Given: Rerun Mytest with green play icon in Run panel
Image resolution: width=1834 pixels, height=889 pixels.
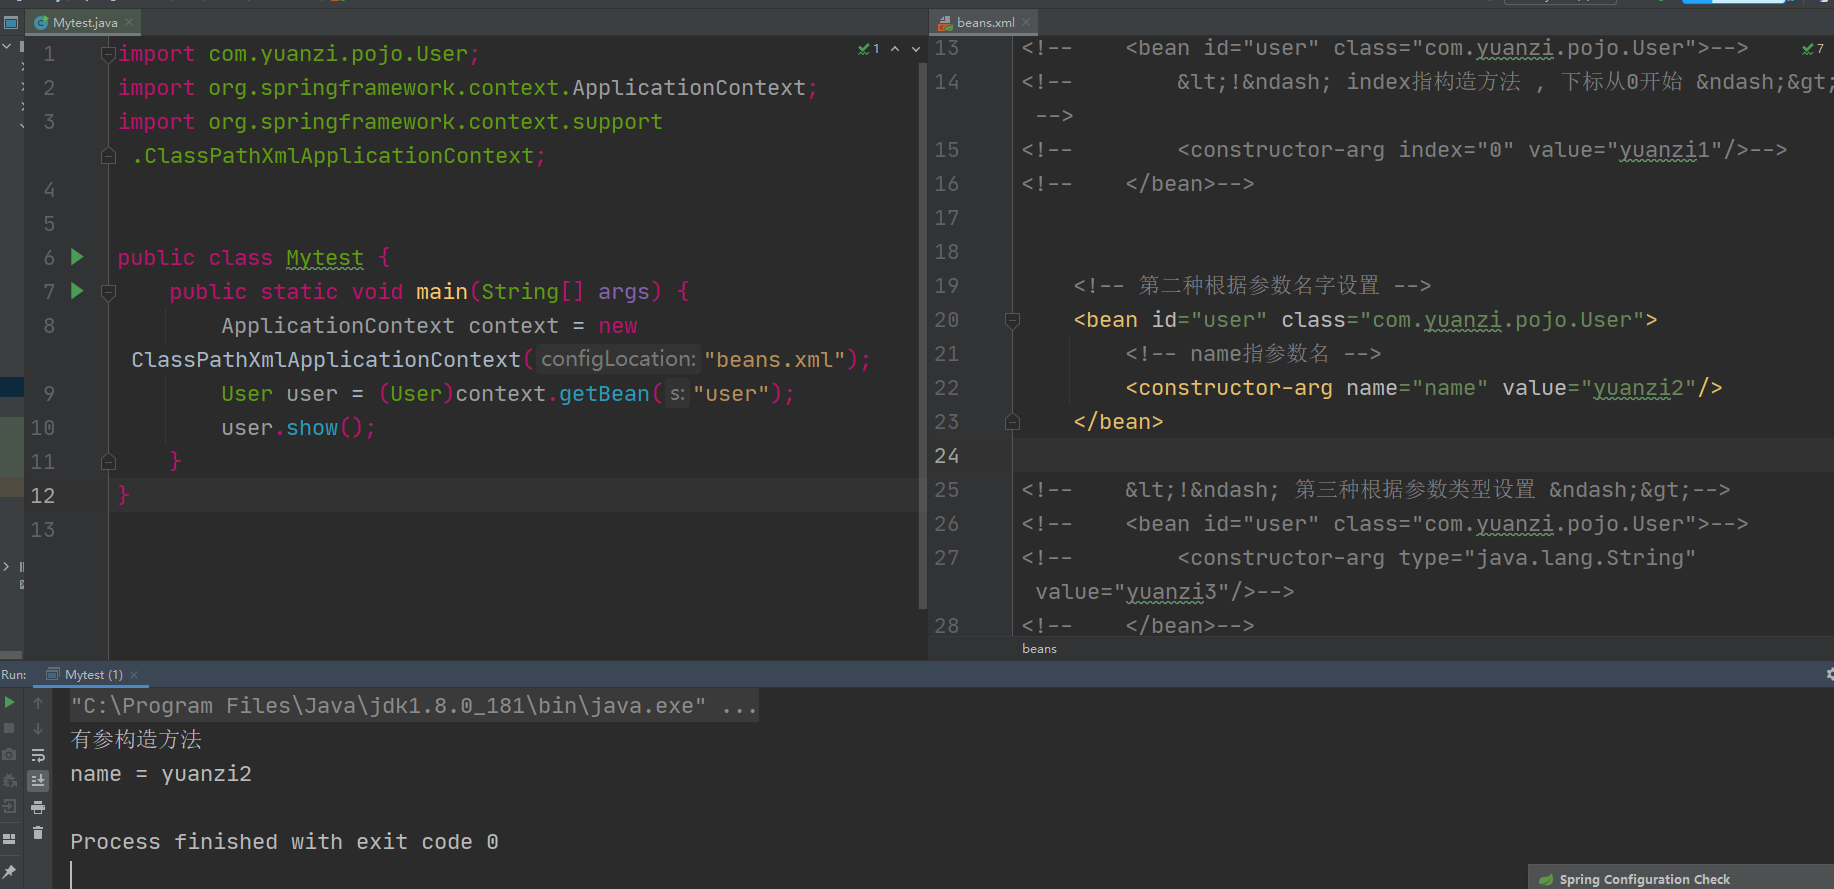Looking at the screenshot, I should tap(10, 702).
